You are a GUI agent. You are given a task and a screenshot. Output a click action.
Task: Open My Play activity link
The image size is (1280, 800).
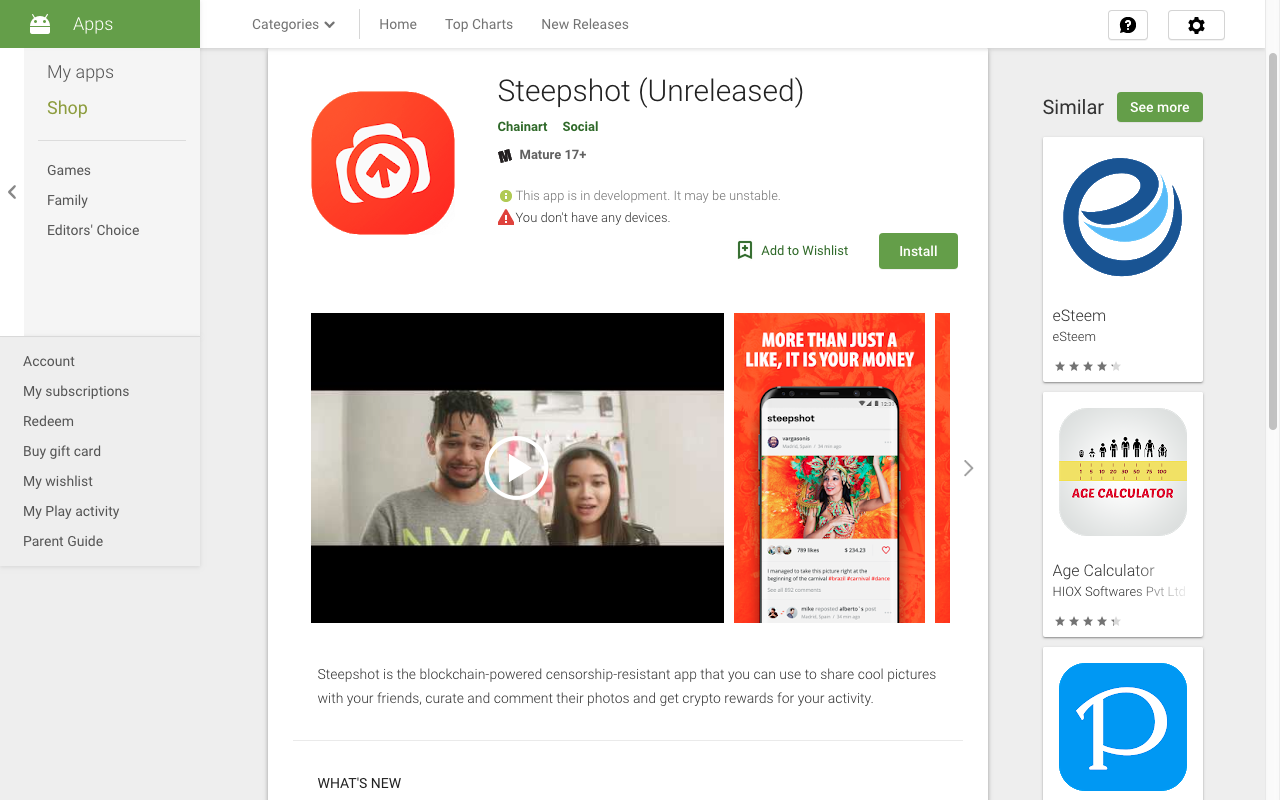(x=71, y=511)
